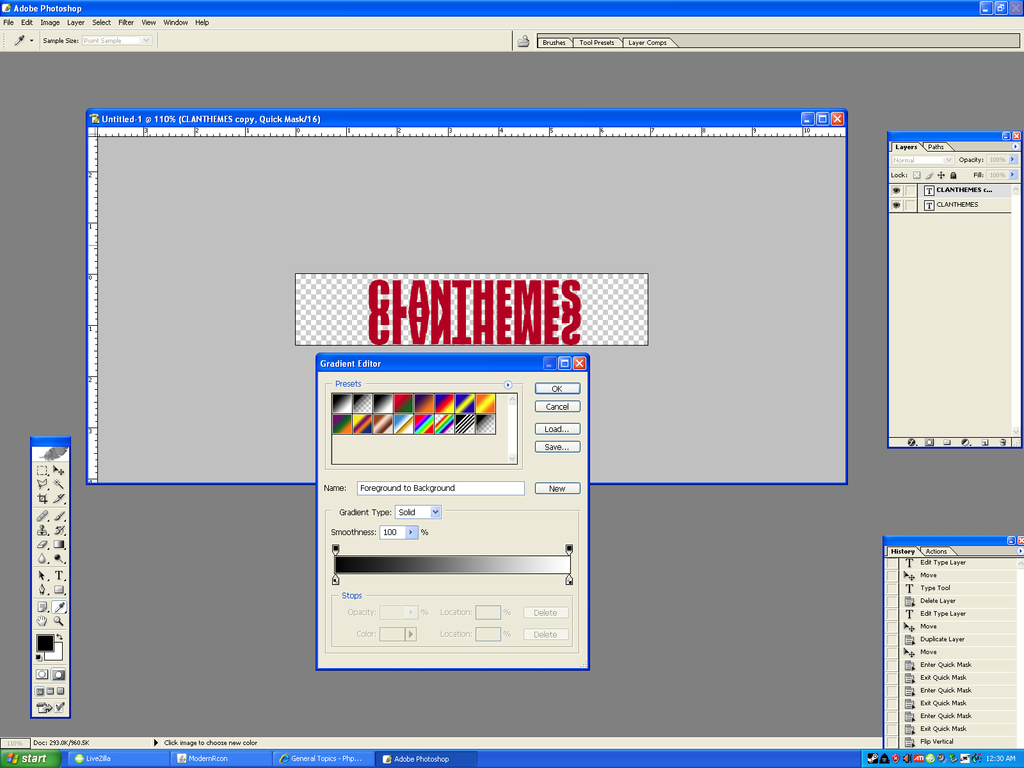Click add layer mask icon in Layers panel
The height and width of the screenshot is (768, 1024).
pos(929,442)
